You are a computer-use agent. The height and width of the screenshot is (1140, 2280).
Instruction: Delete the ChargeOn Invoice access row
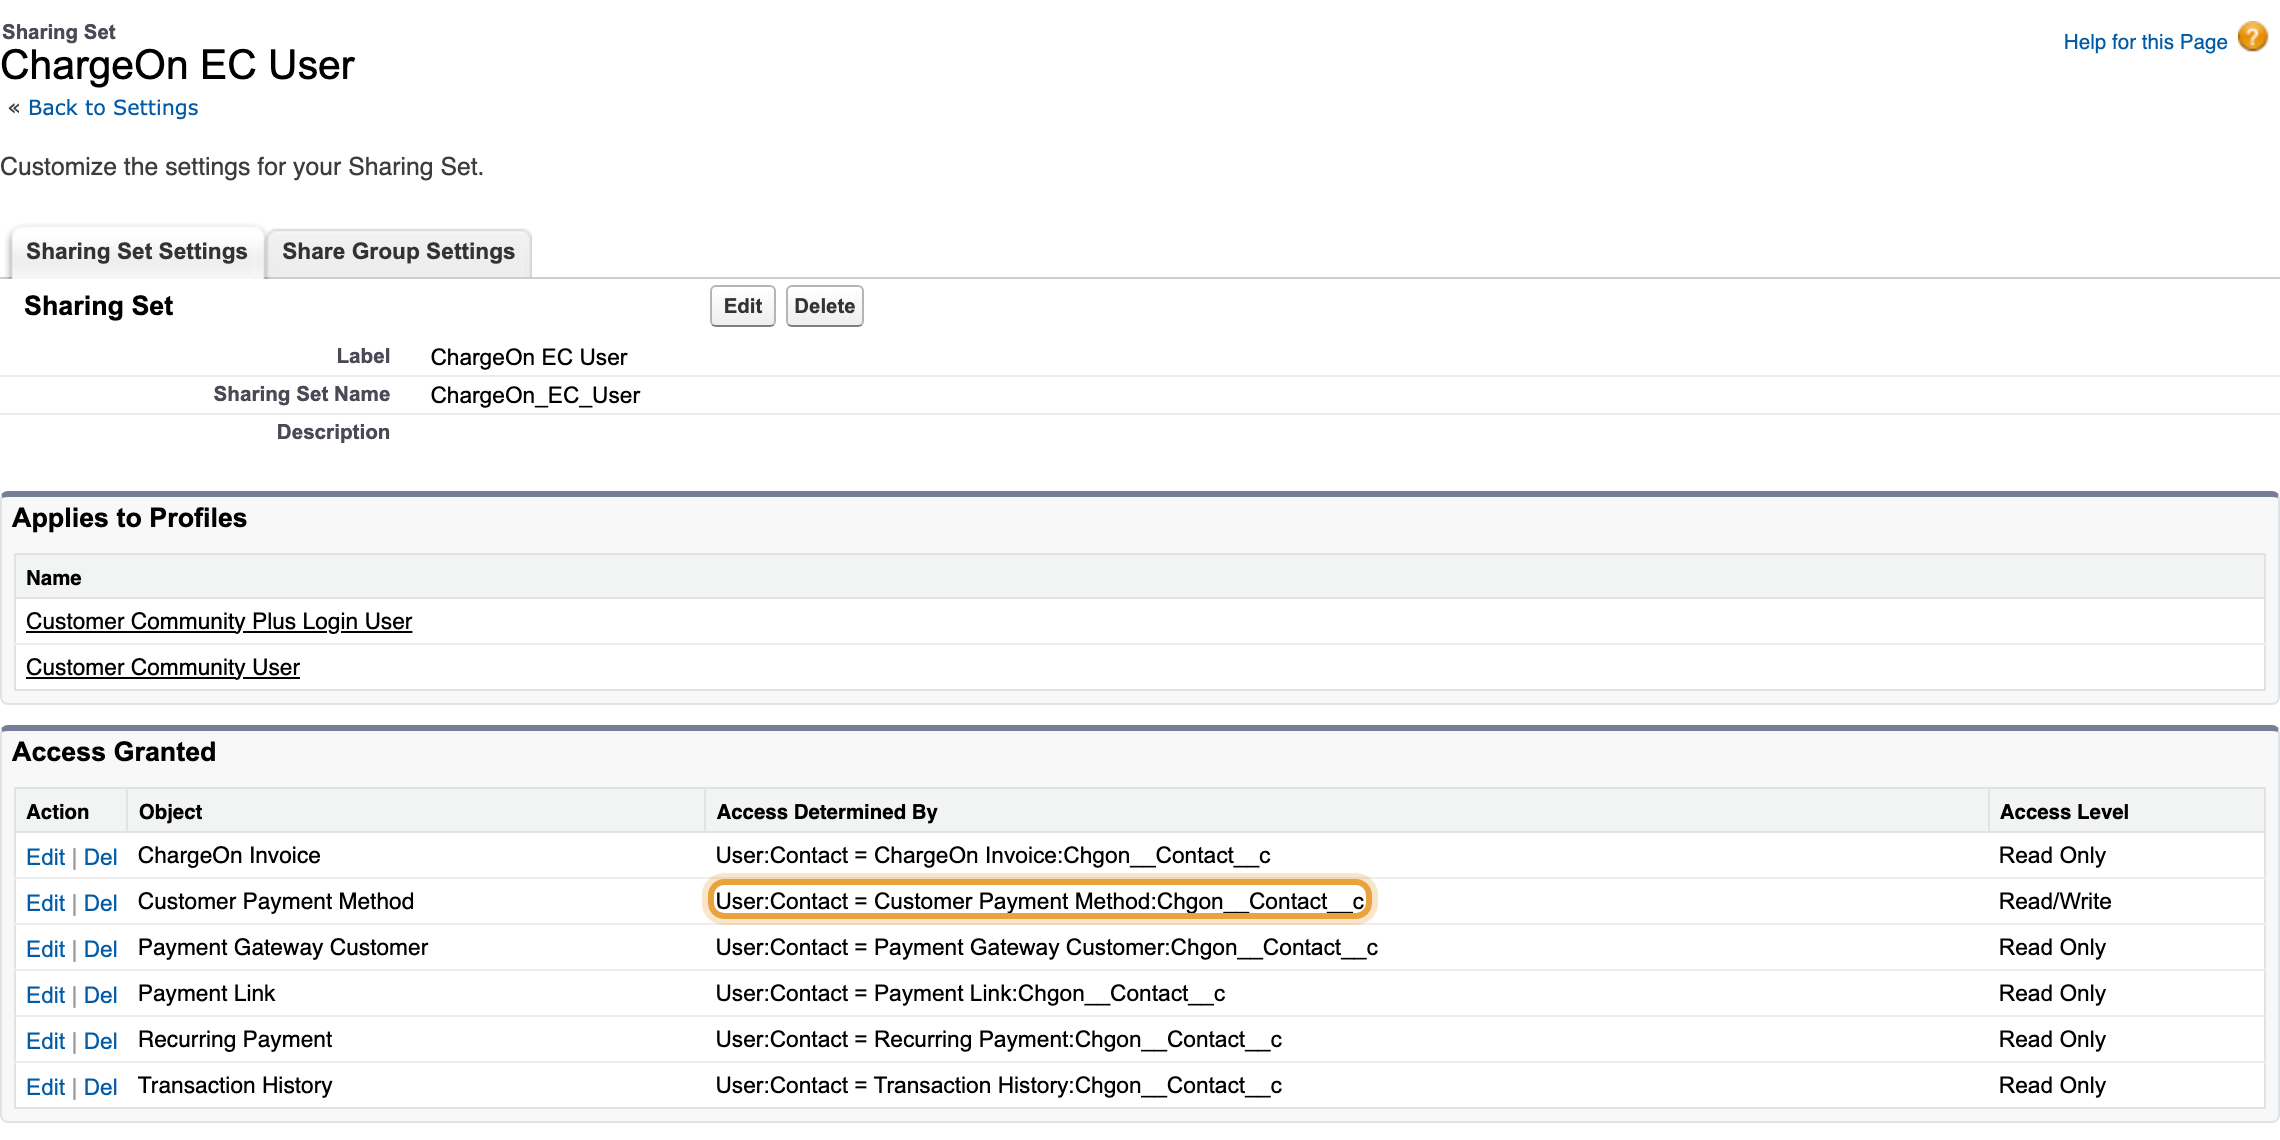(x=100, y=857)
